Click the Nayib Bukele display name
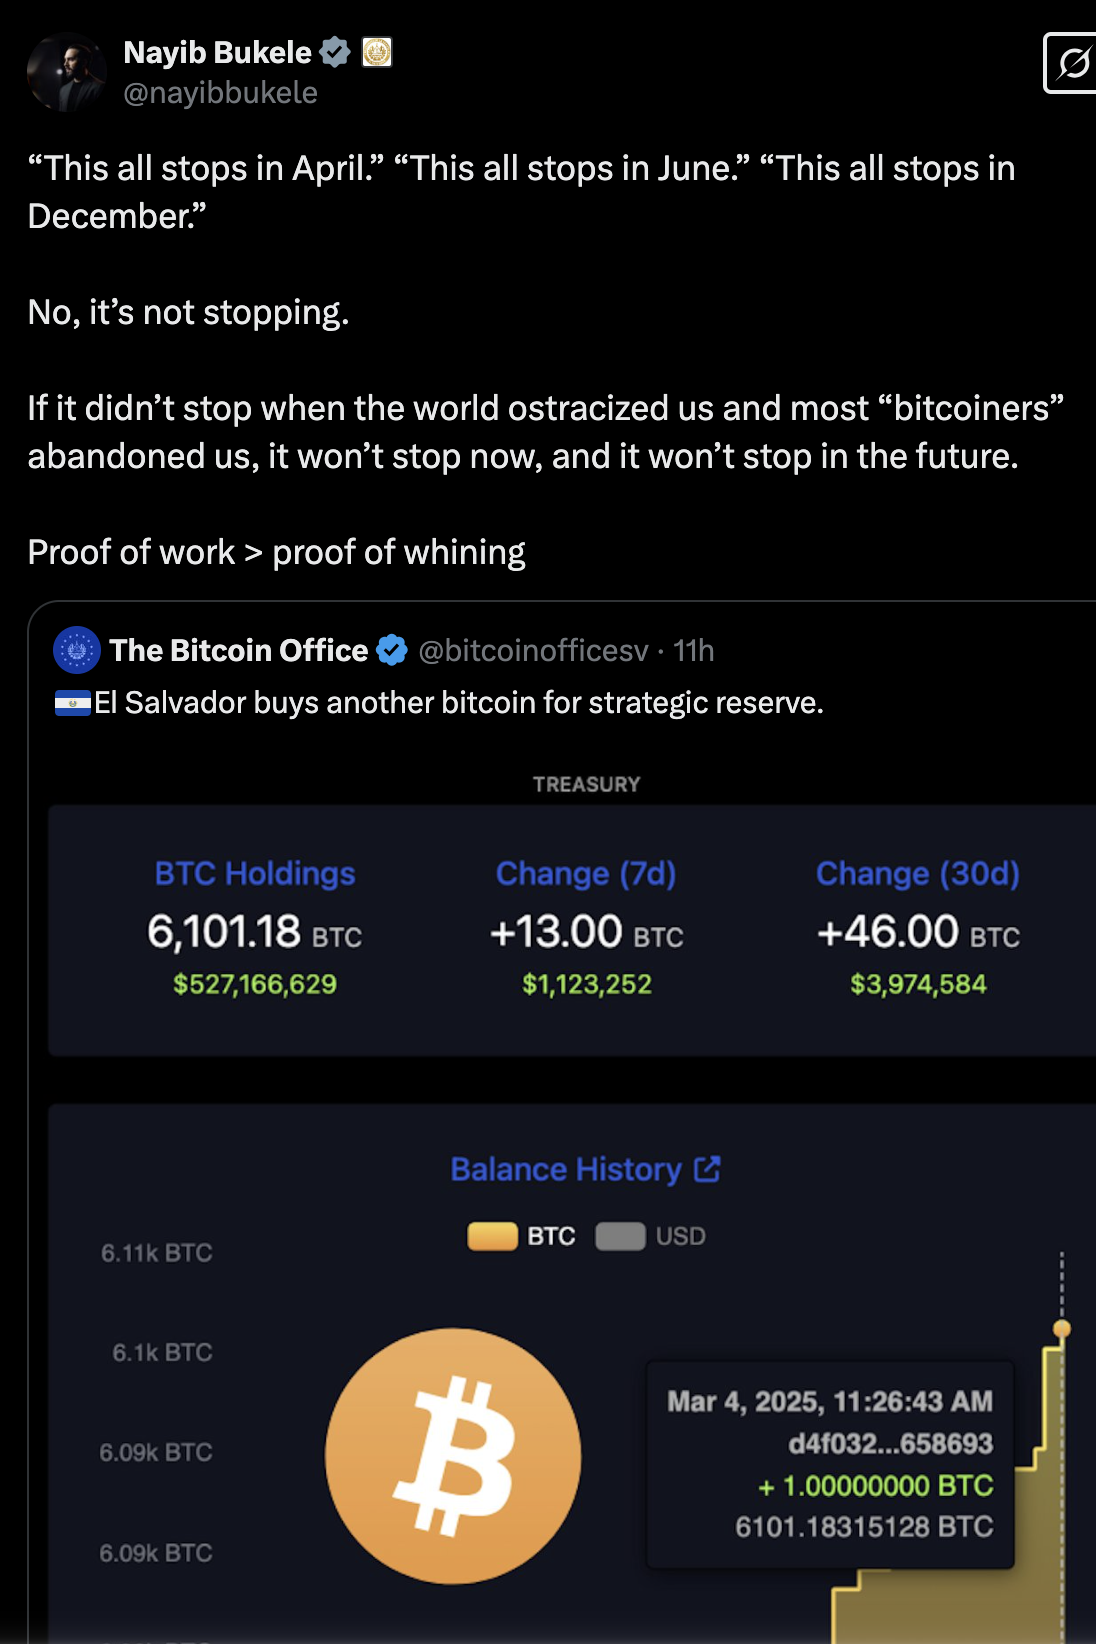The image size is (1096, 1644). pyautogui.click(x=217, y=52)
